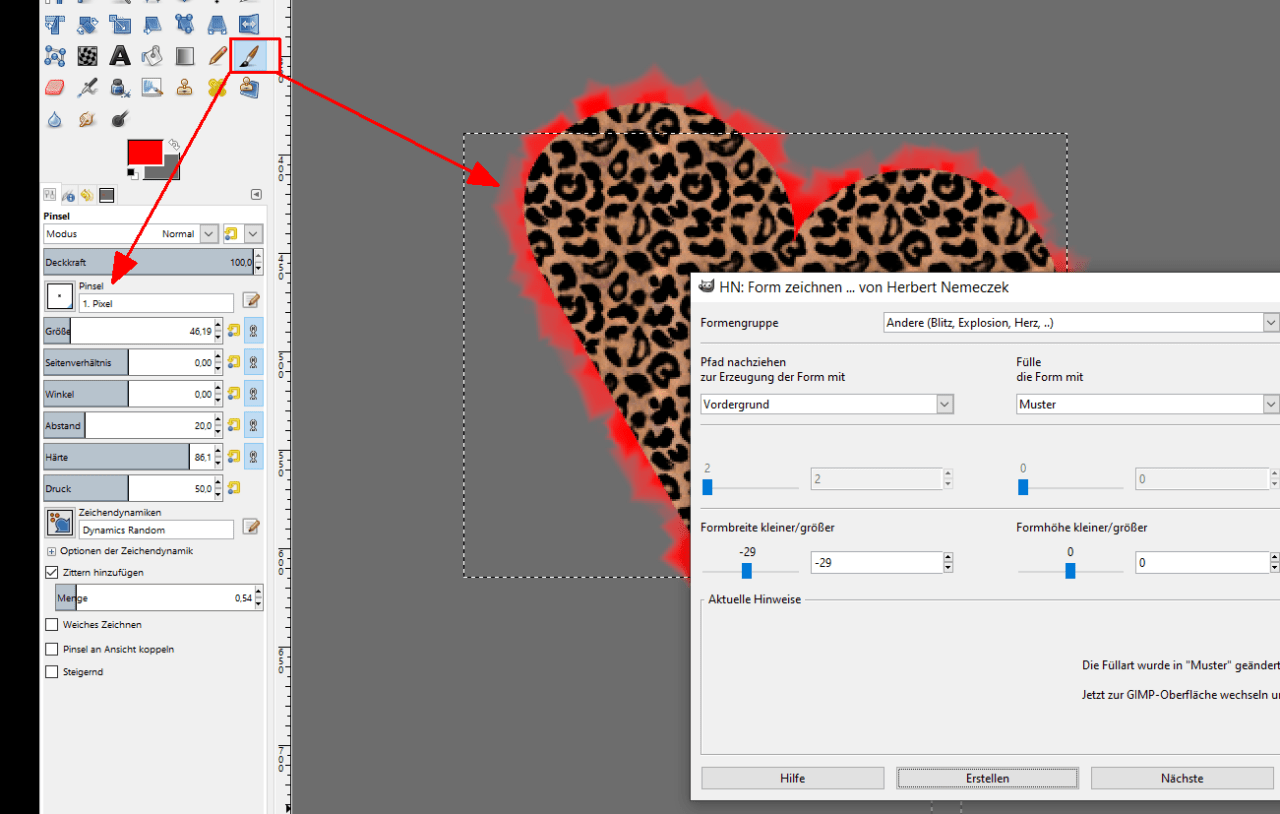The height and width of the screenshot is (814, 1280).
Task: Select the Smudge tool
Action: (x=87, y=118)
